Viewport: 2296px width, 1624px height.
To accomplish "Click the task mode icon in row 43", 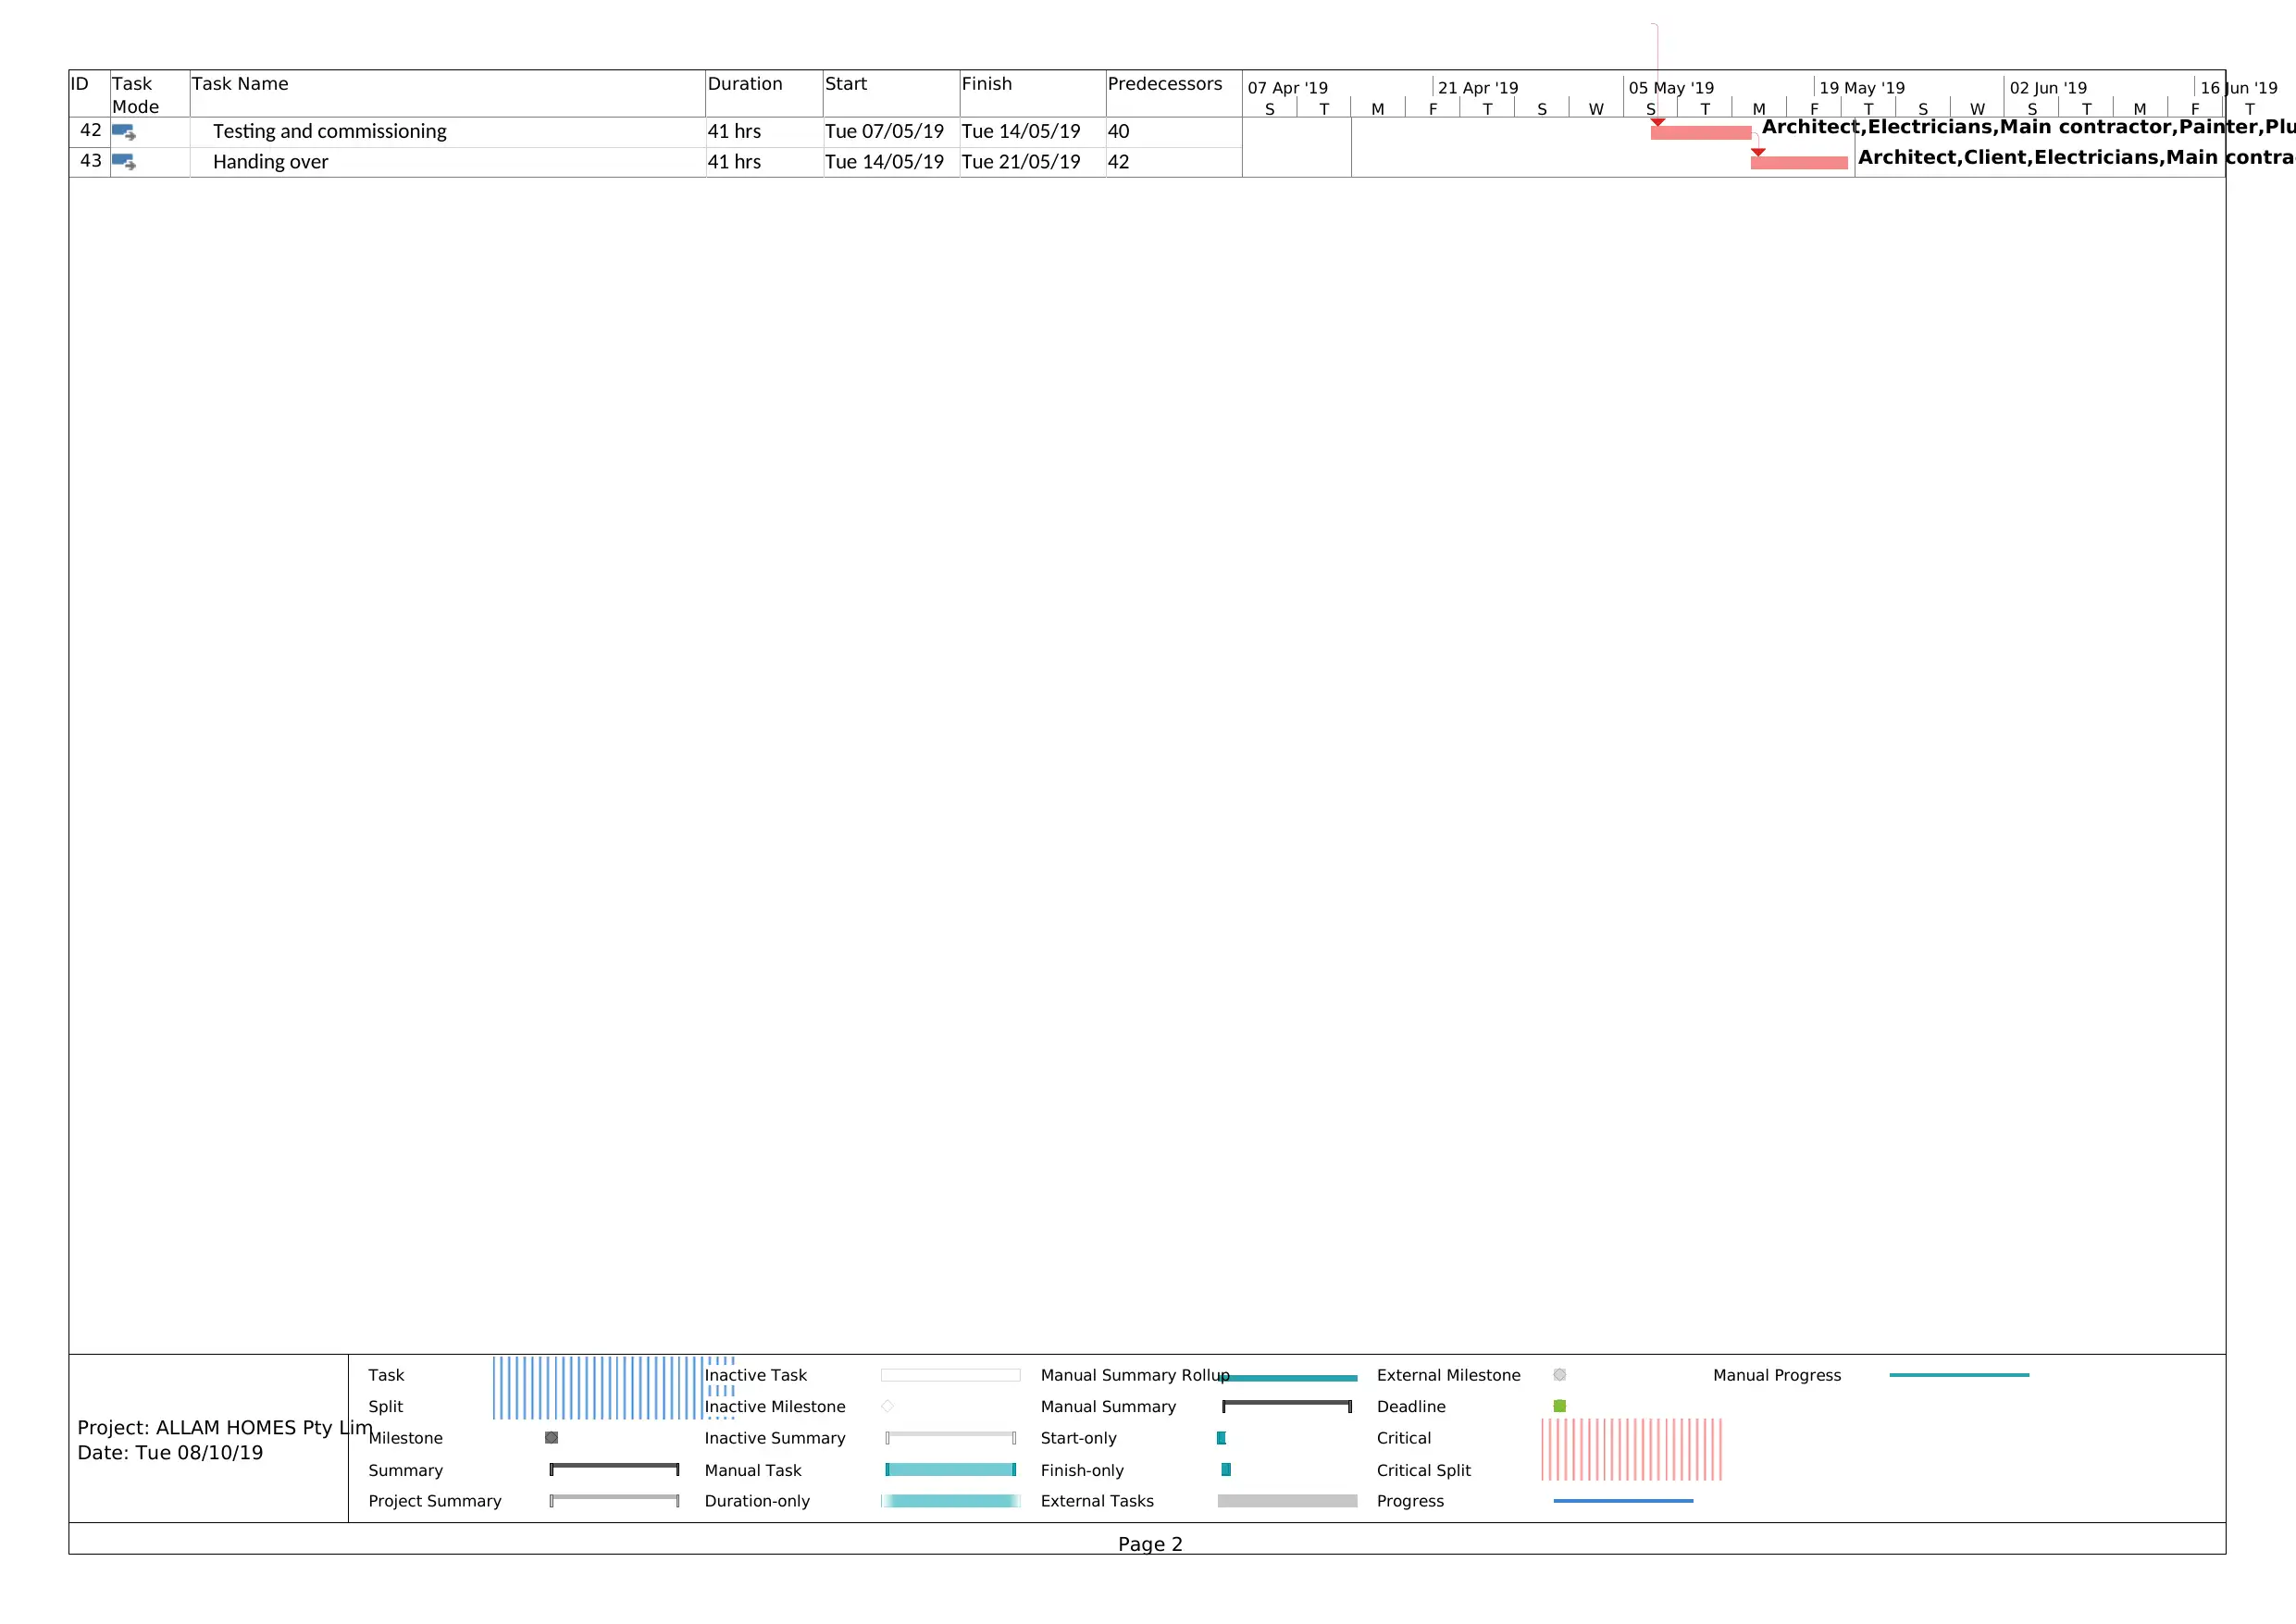I will tap(124, 162).
